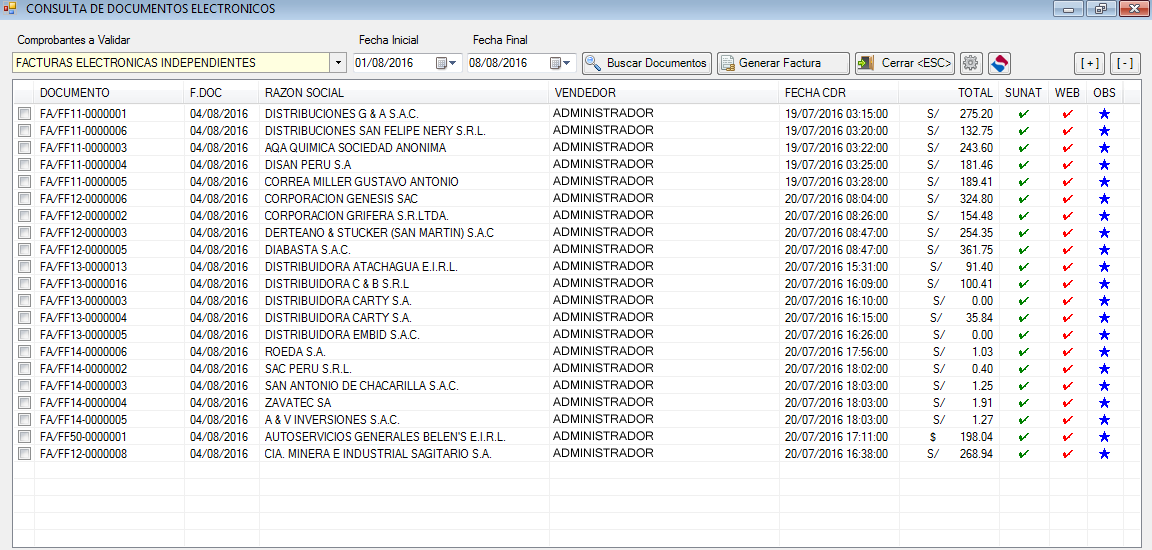The height and width of the screenshot is (550, 1152).
Task: Click the Generar Factura button
Action: click(x=783, y=63)
